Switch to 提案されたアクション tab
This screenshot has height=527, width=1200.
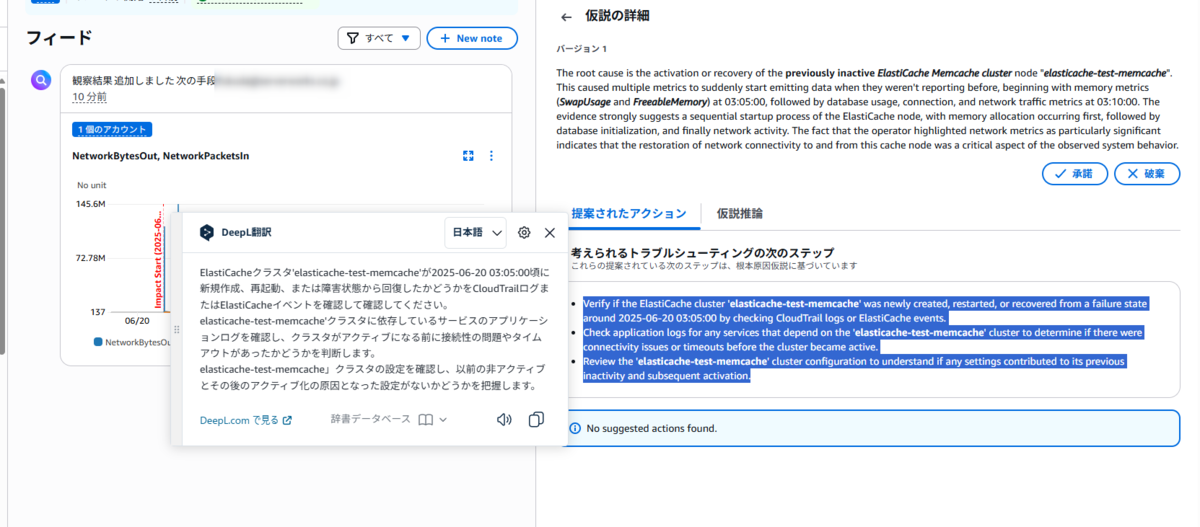pos(628,213)
